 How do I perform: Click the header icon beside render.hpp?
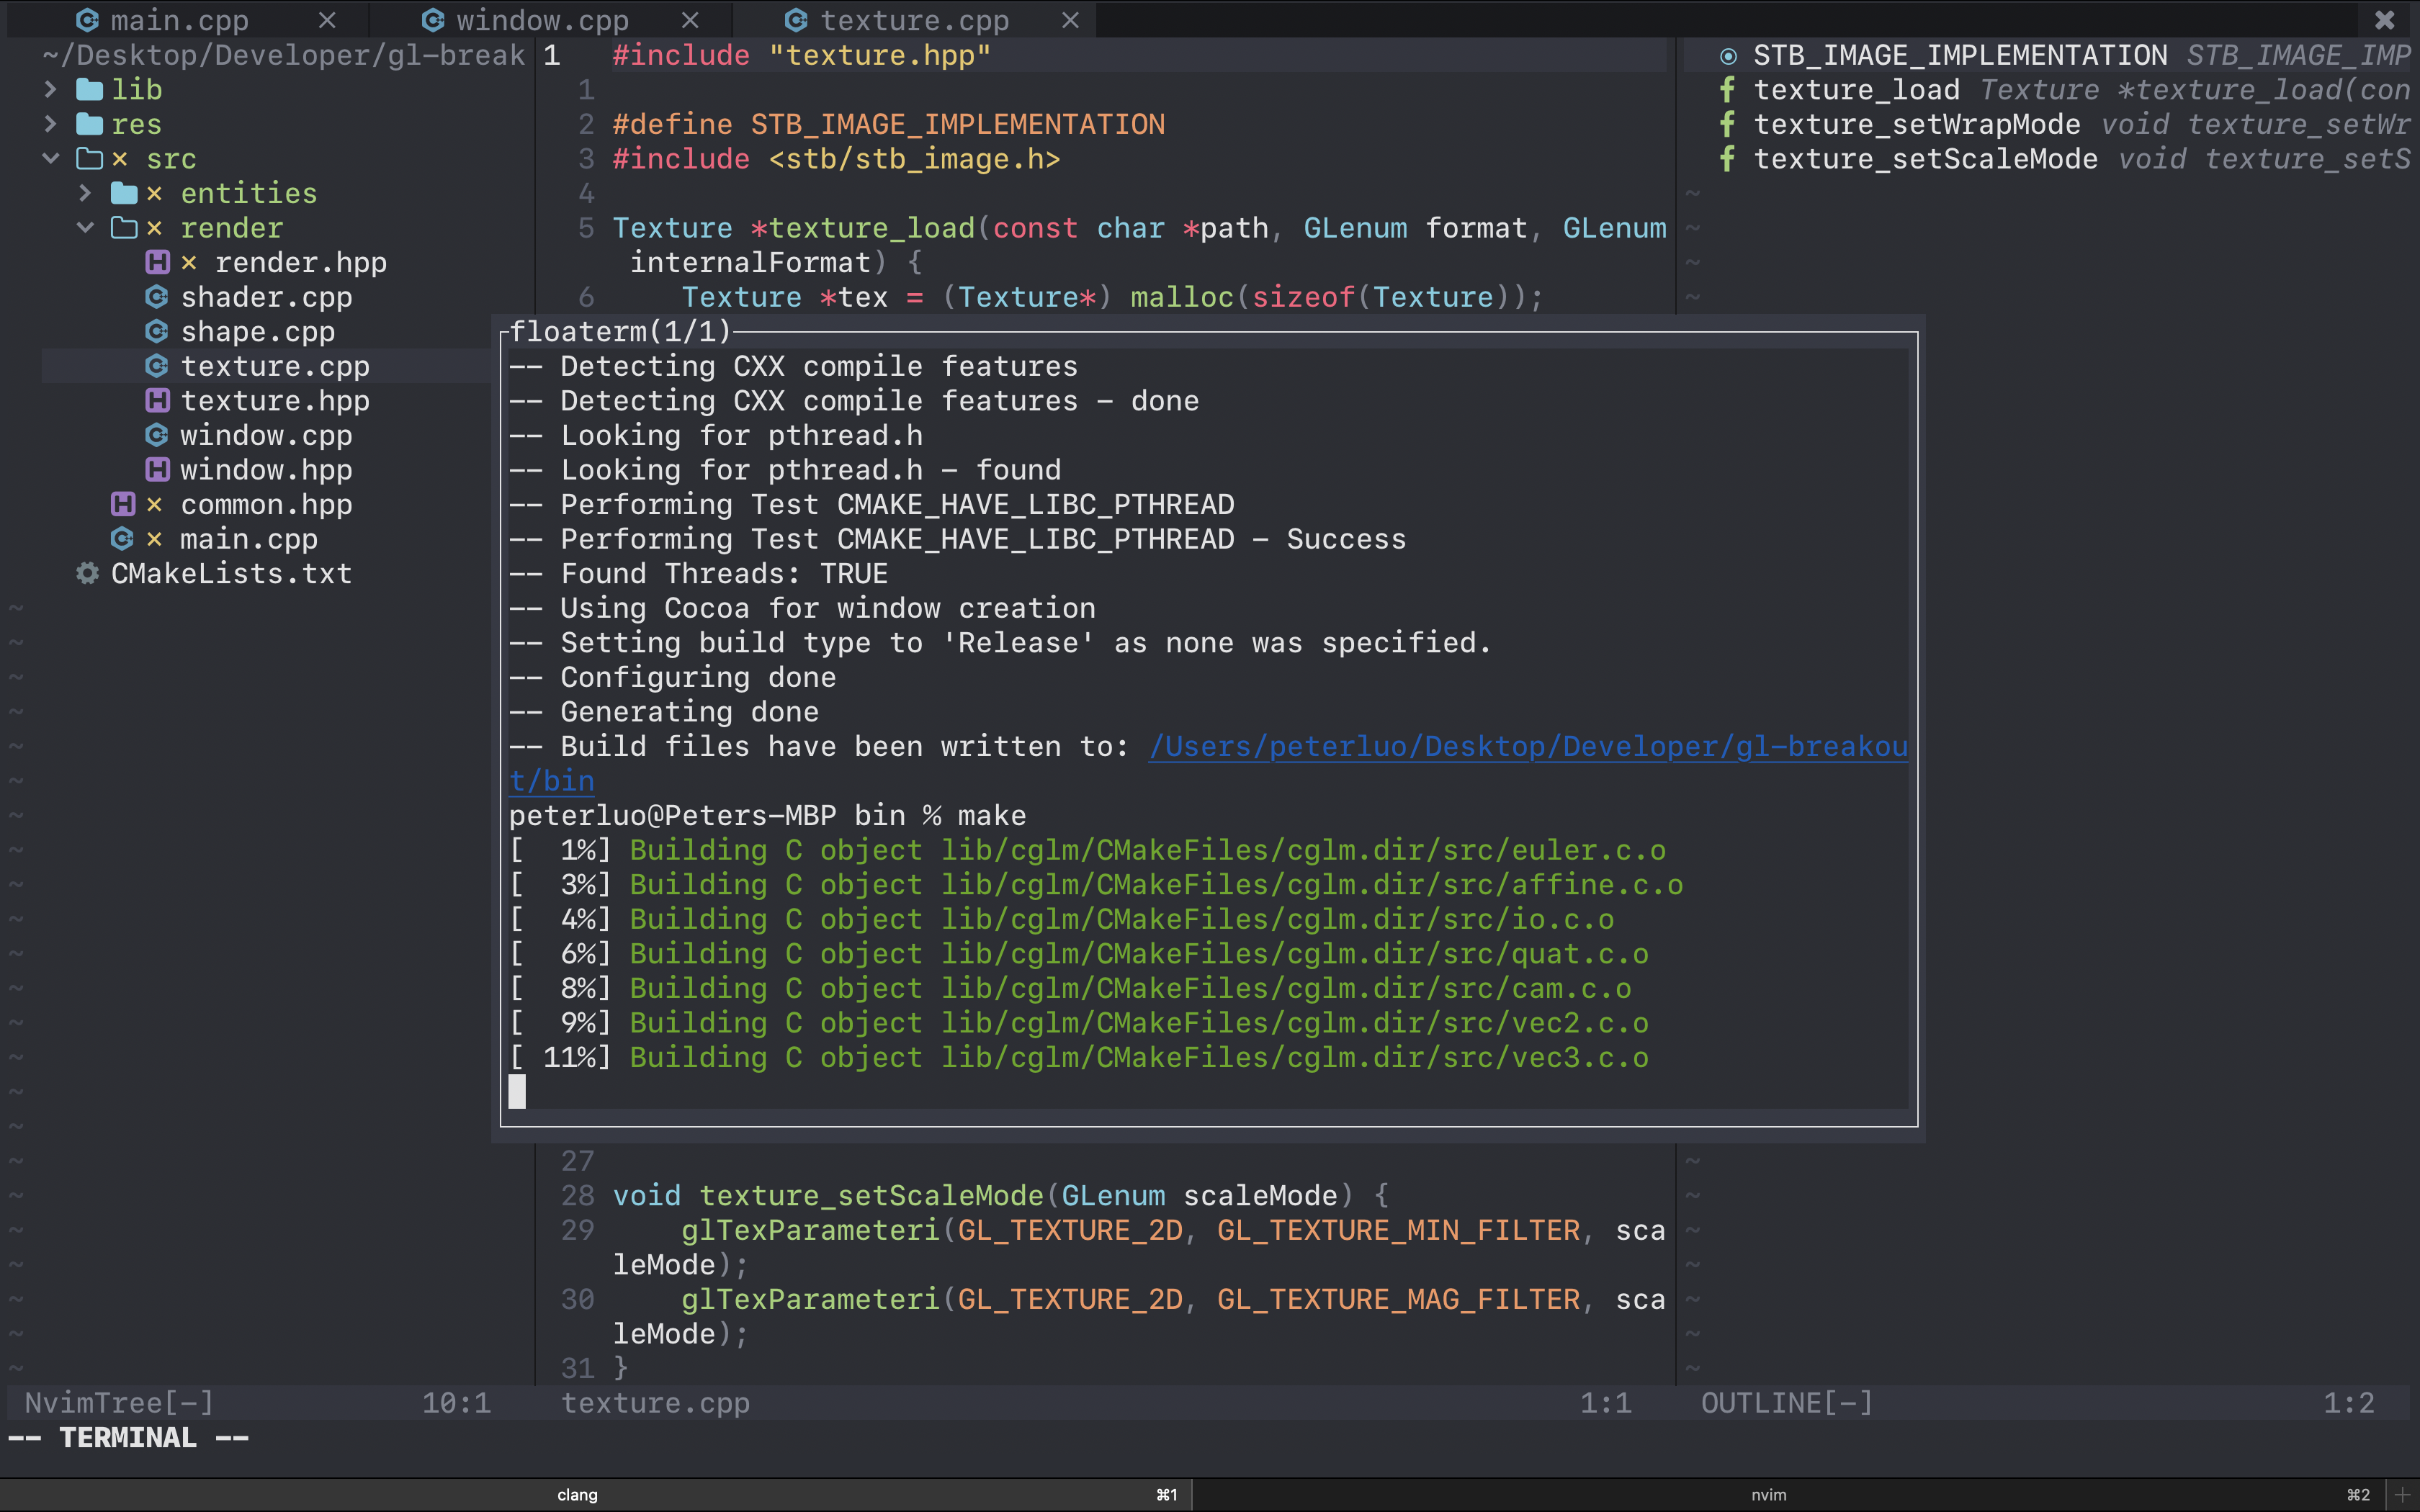click(x=157, y=262)
